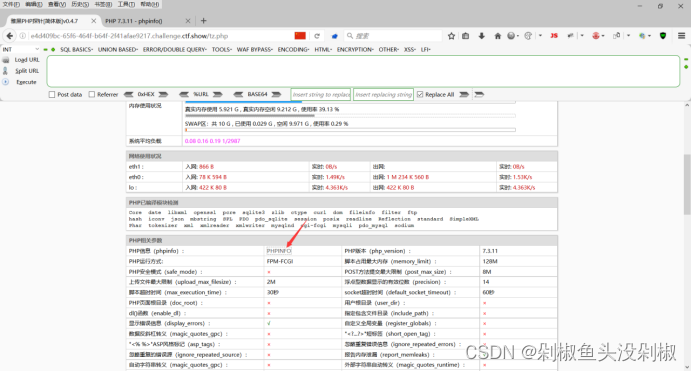
Task: Click the left arrow beside 0xHEX
Action: click(x=129, y=94)
